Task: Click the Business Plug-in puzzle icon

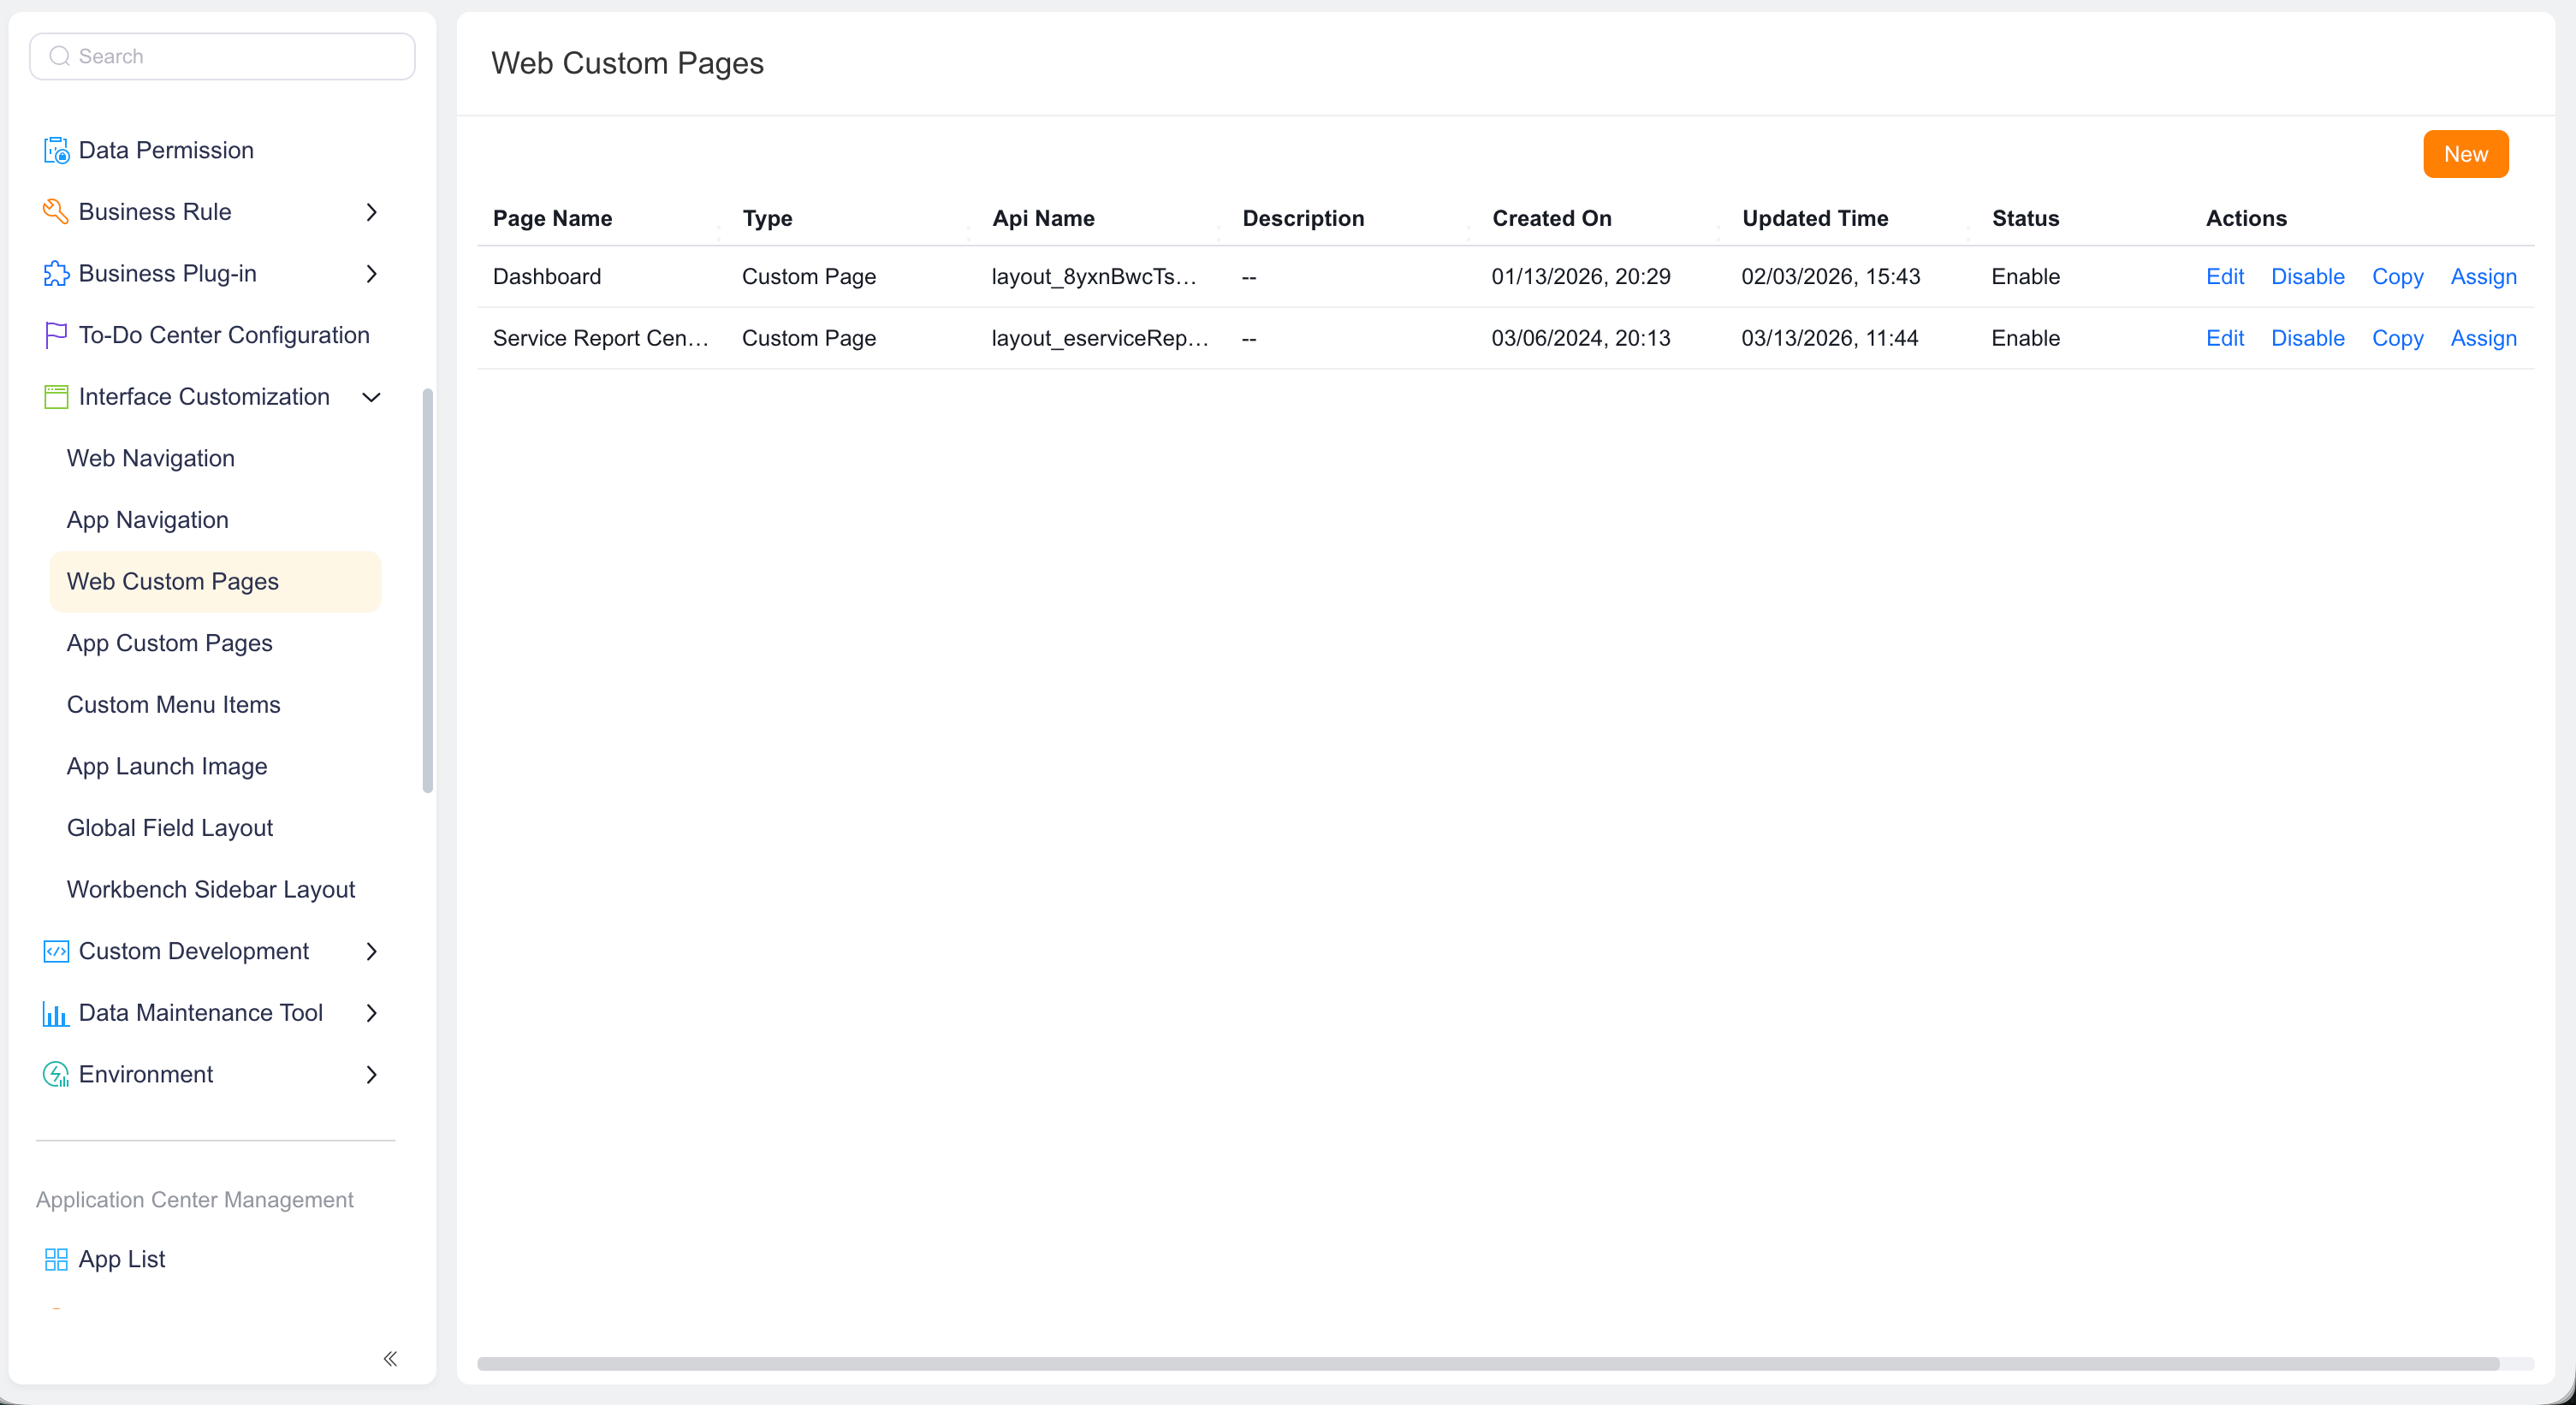Action: click(x=56, y=274)
